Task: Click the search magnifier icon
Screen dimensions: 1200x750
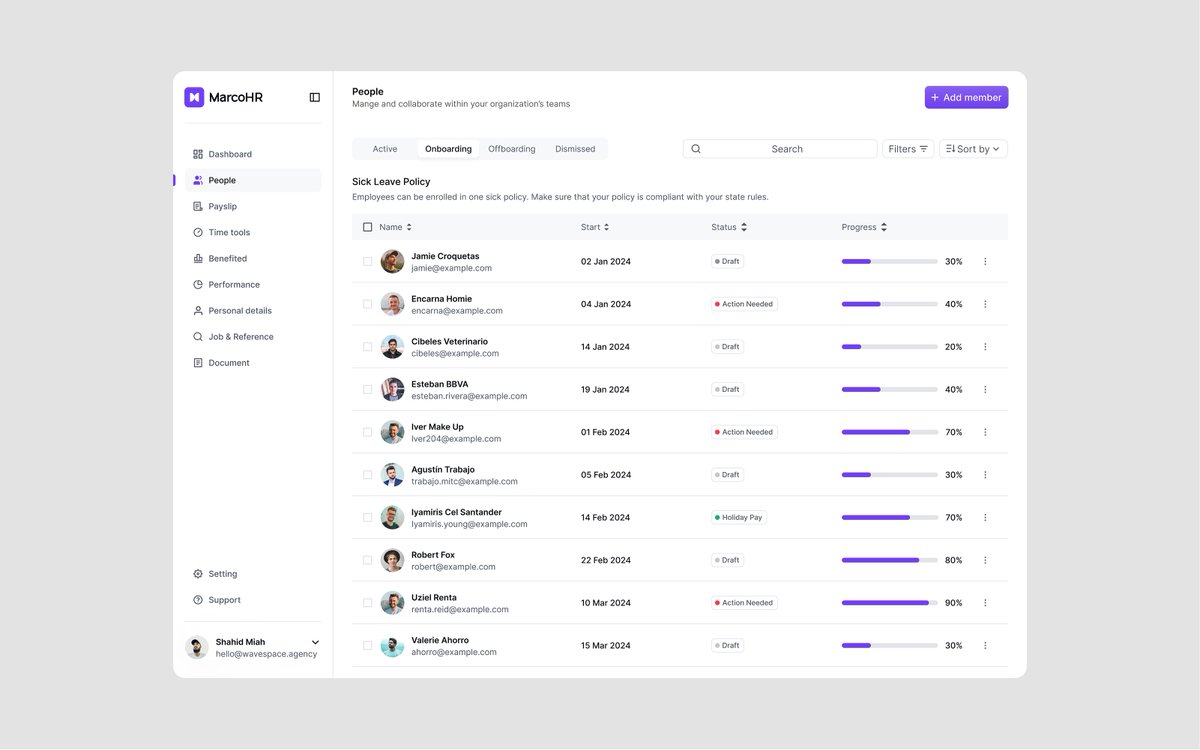Action: 696,149
